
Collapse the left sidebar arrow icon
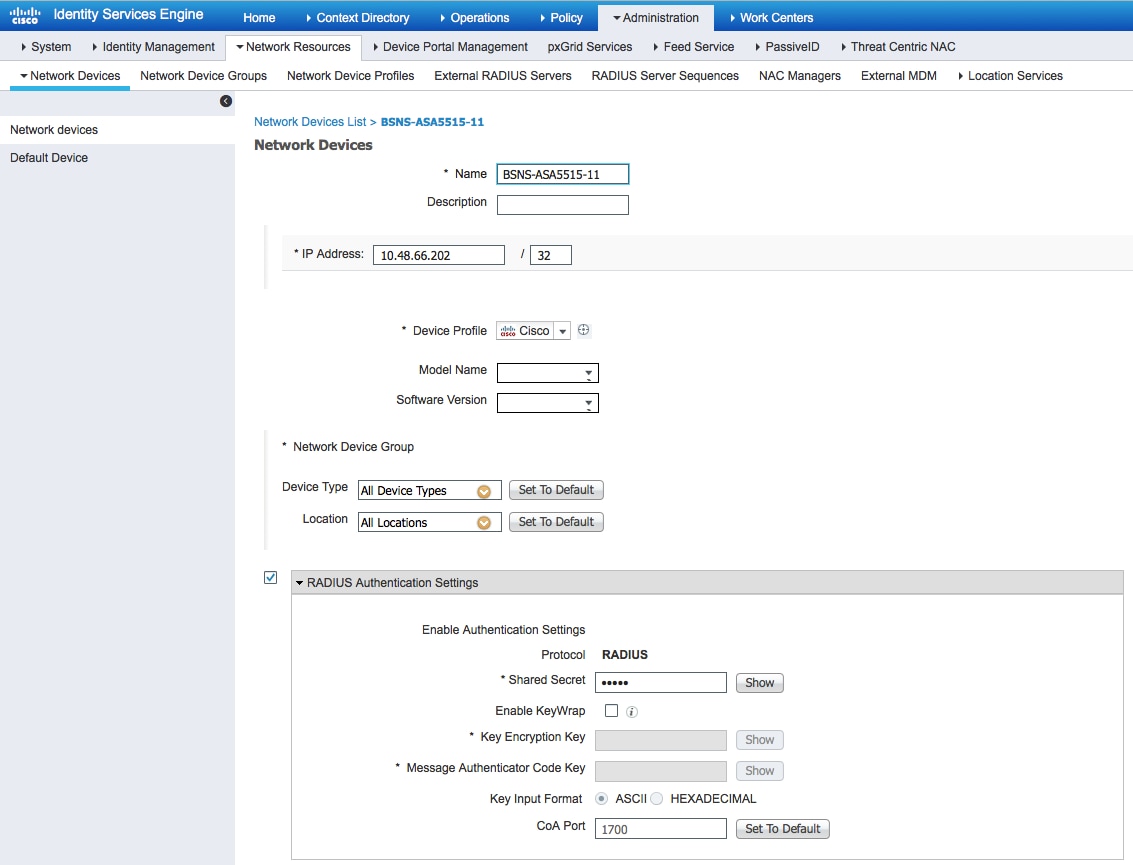click(x=226, y=101)
